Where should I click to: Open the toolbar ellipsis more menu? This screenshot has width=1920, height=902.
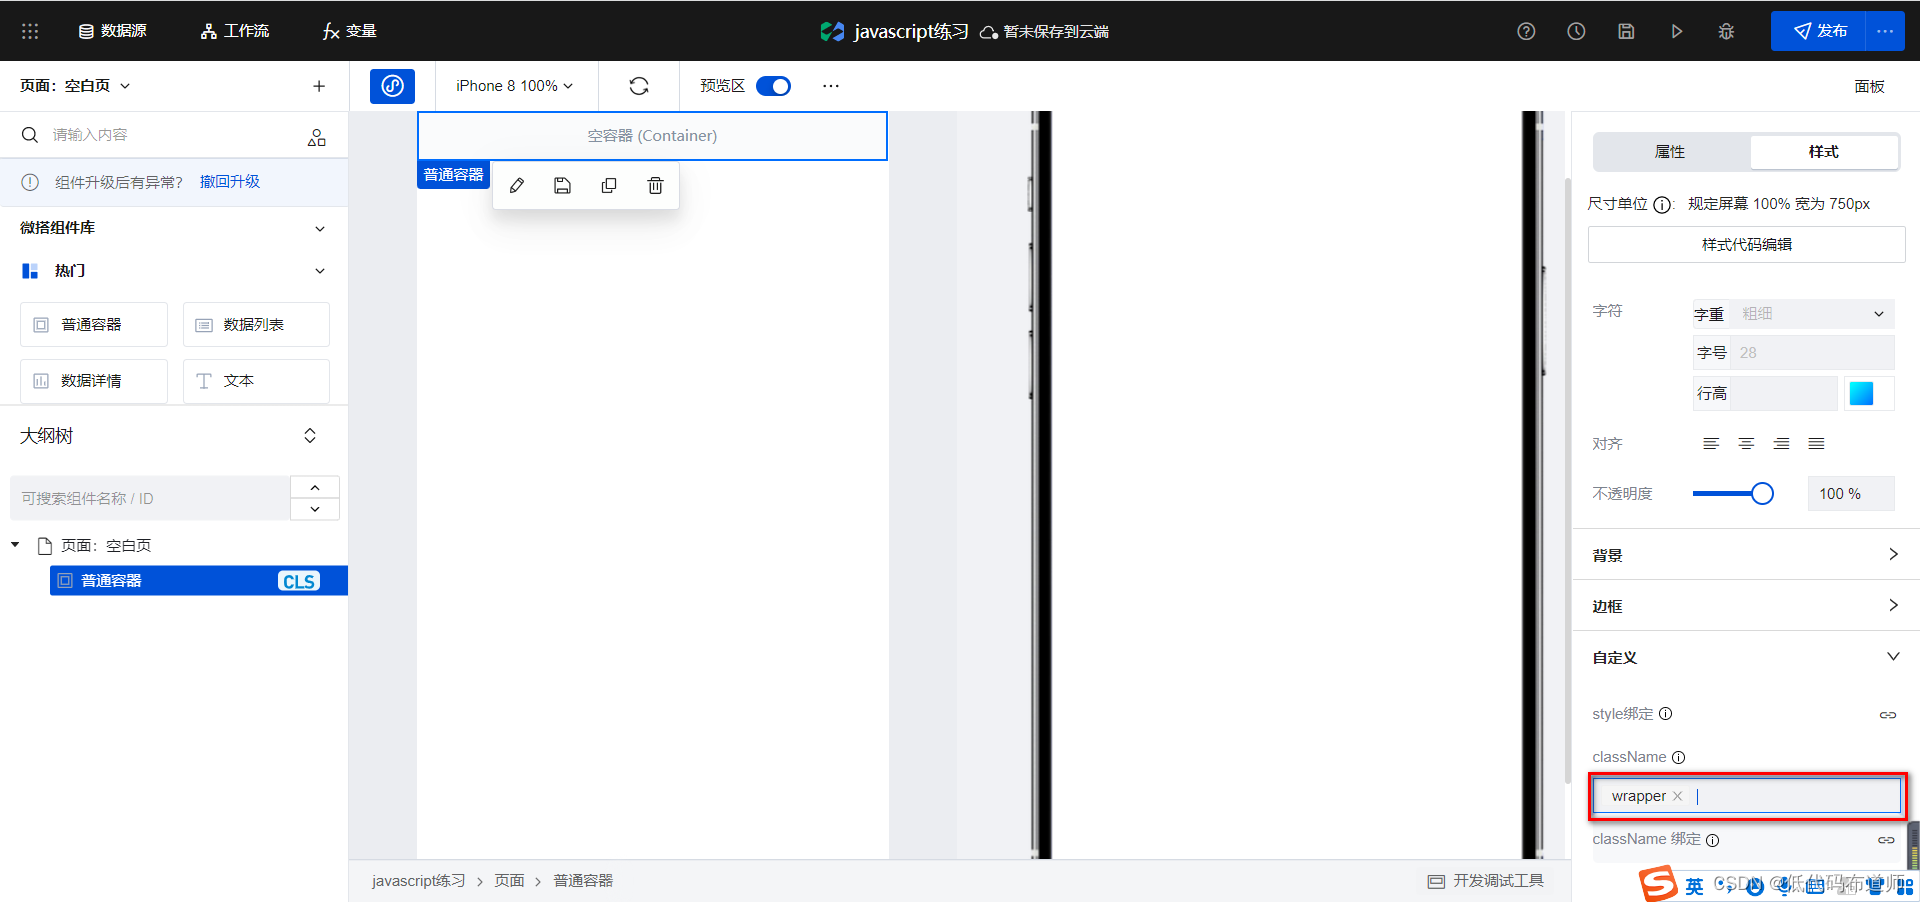pyautogui.click(x=831, y=86)
